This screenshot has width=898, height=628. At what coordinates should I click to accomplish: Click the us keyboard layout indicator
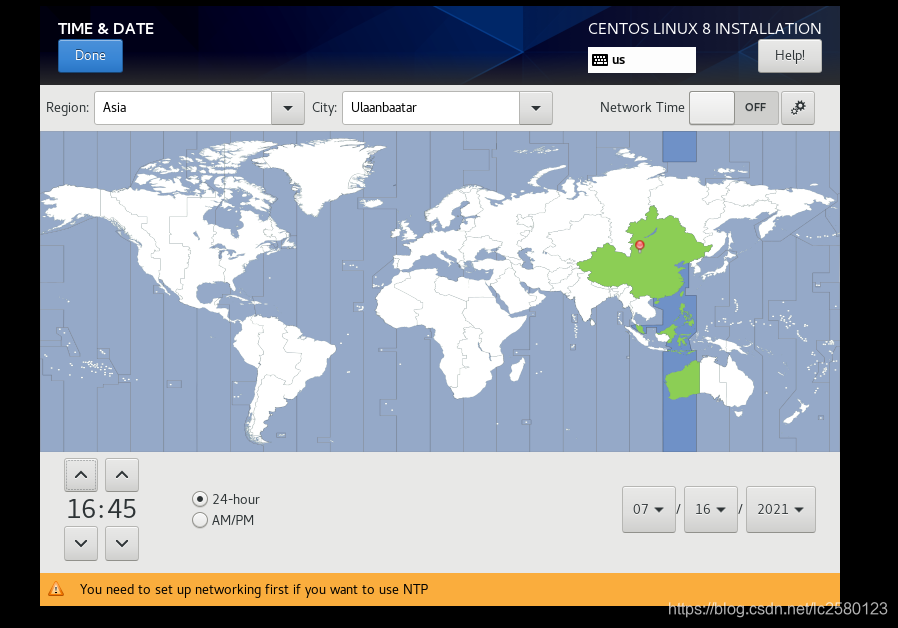pyautogui.click(x=641, y=60)
